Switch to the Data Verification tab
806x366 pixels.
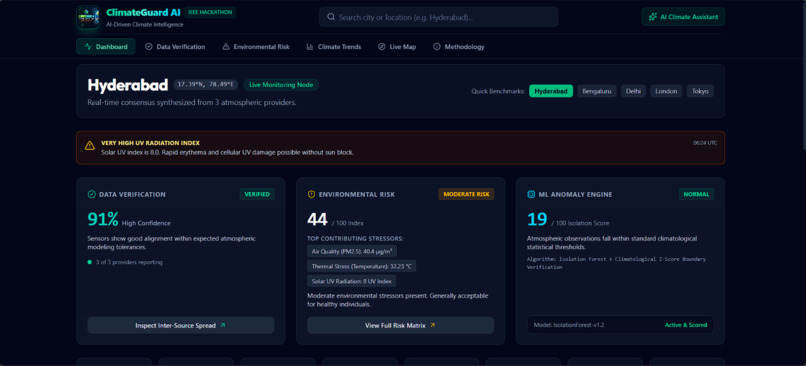(x=175, y=47)
